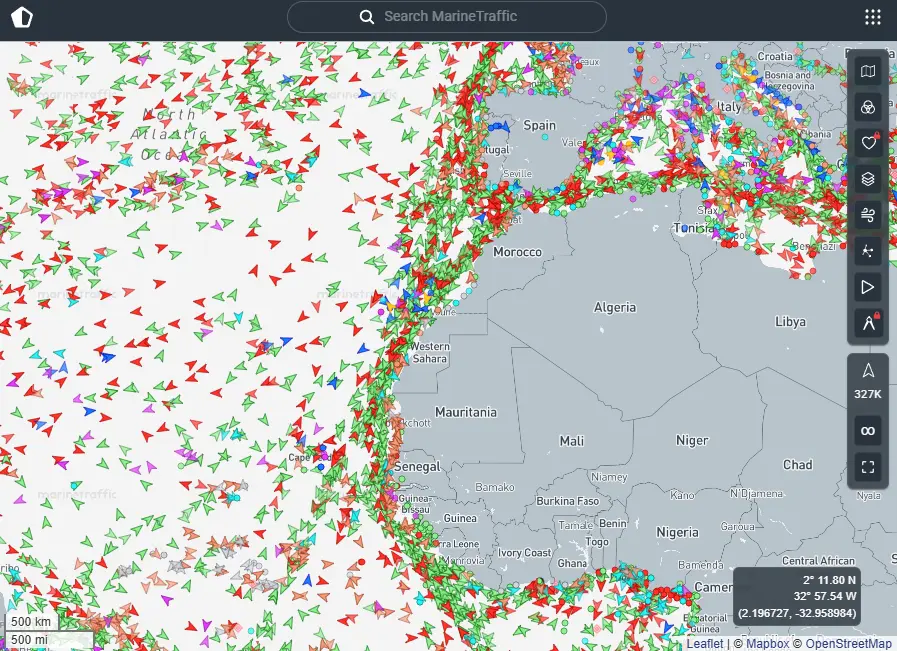This screenshot has height=651, width=897.
Task: Enter fullscreen map mode
Action: [x=868, y=467]
